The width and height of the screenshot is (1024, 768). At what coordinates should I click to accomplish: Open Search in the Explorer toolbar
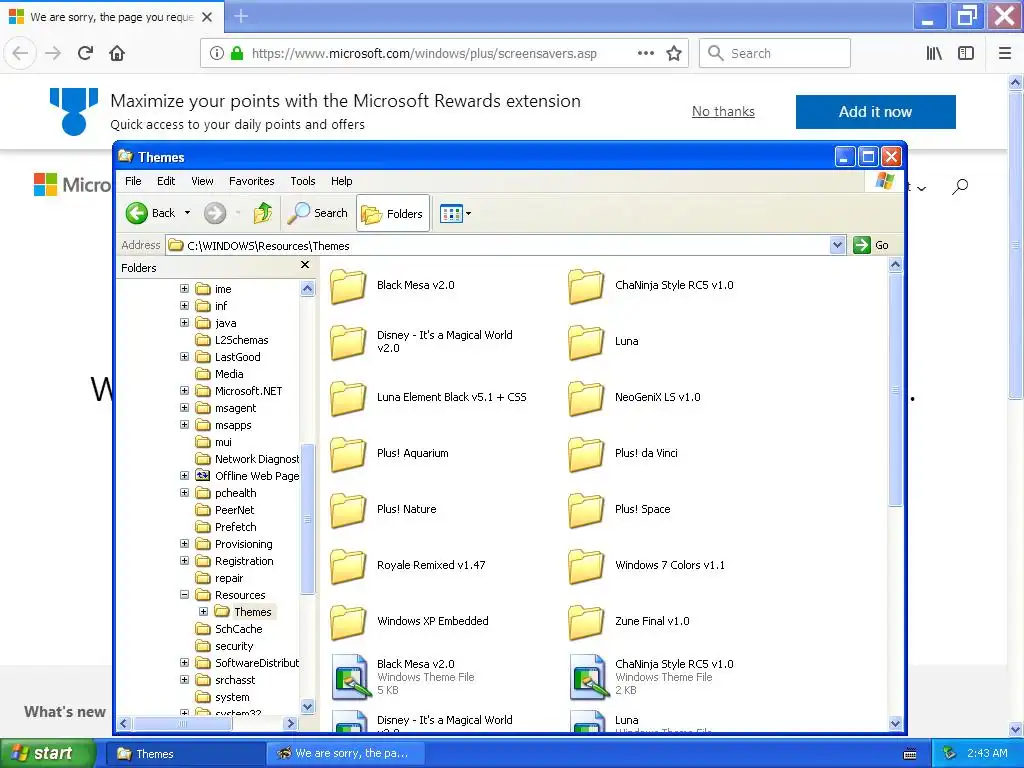click(318, 213)
